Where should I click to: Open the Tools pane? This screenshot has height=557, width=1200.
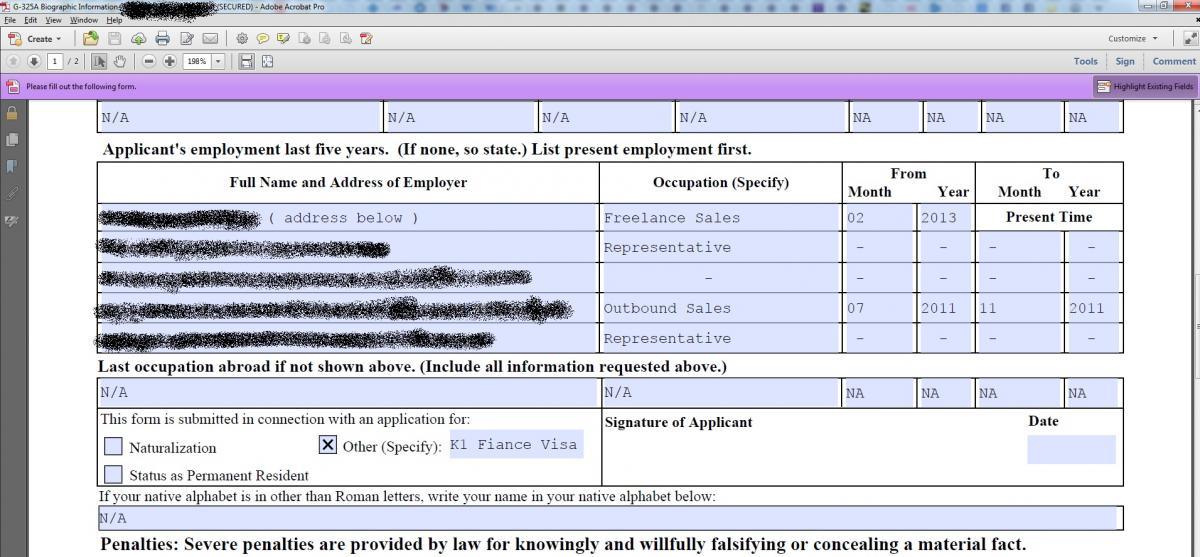[1085, 61]
